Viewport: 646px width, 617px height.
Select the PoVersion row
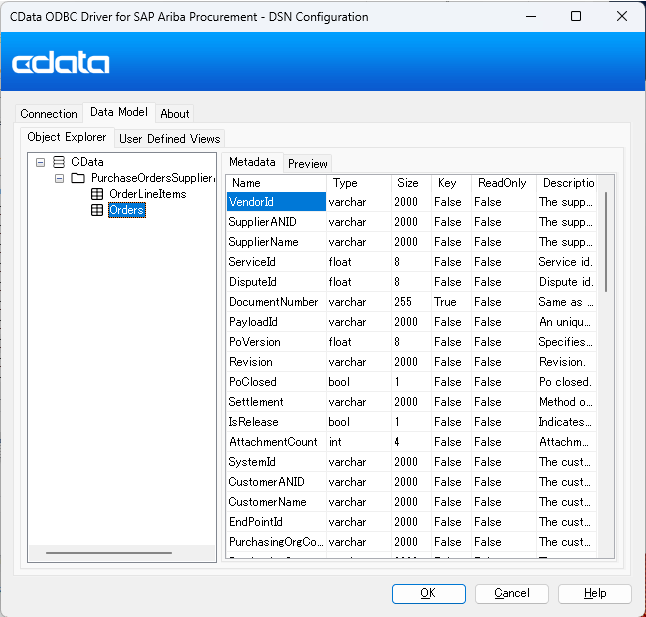point(411,342)
